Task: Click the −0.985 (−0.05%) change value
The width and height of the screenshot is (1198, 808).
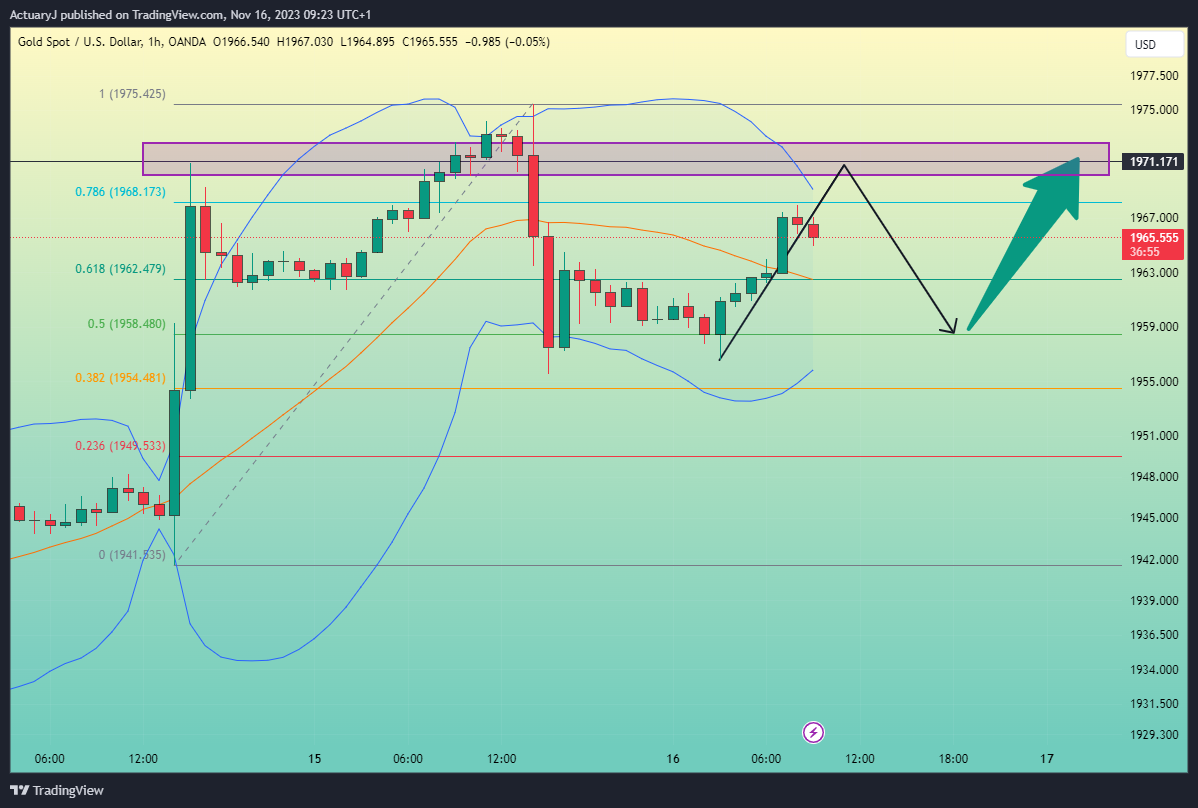Action: point(507,42)
